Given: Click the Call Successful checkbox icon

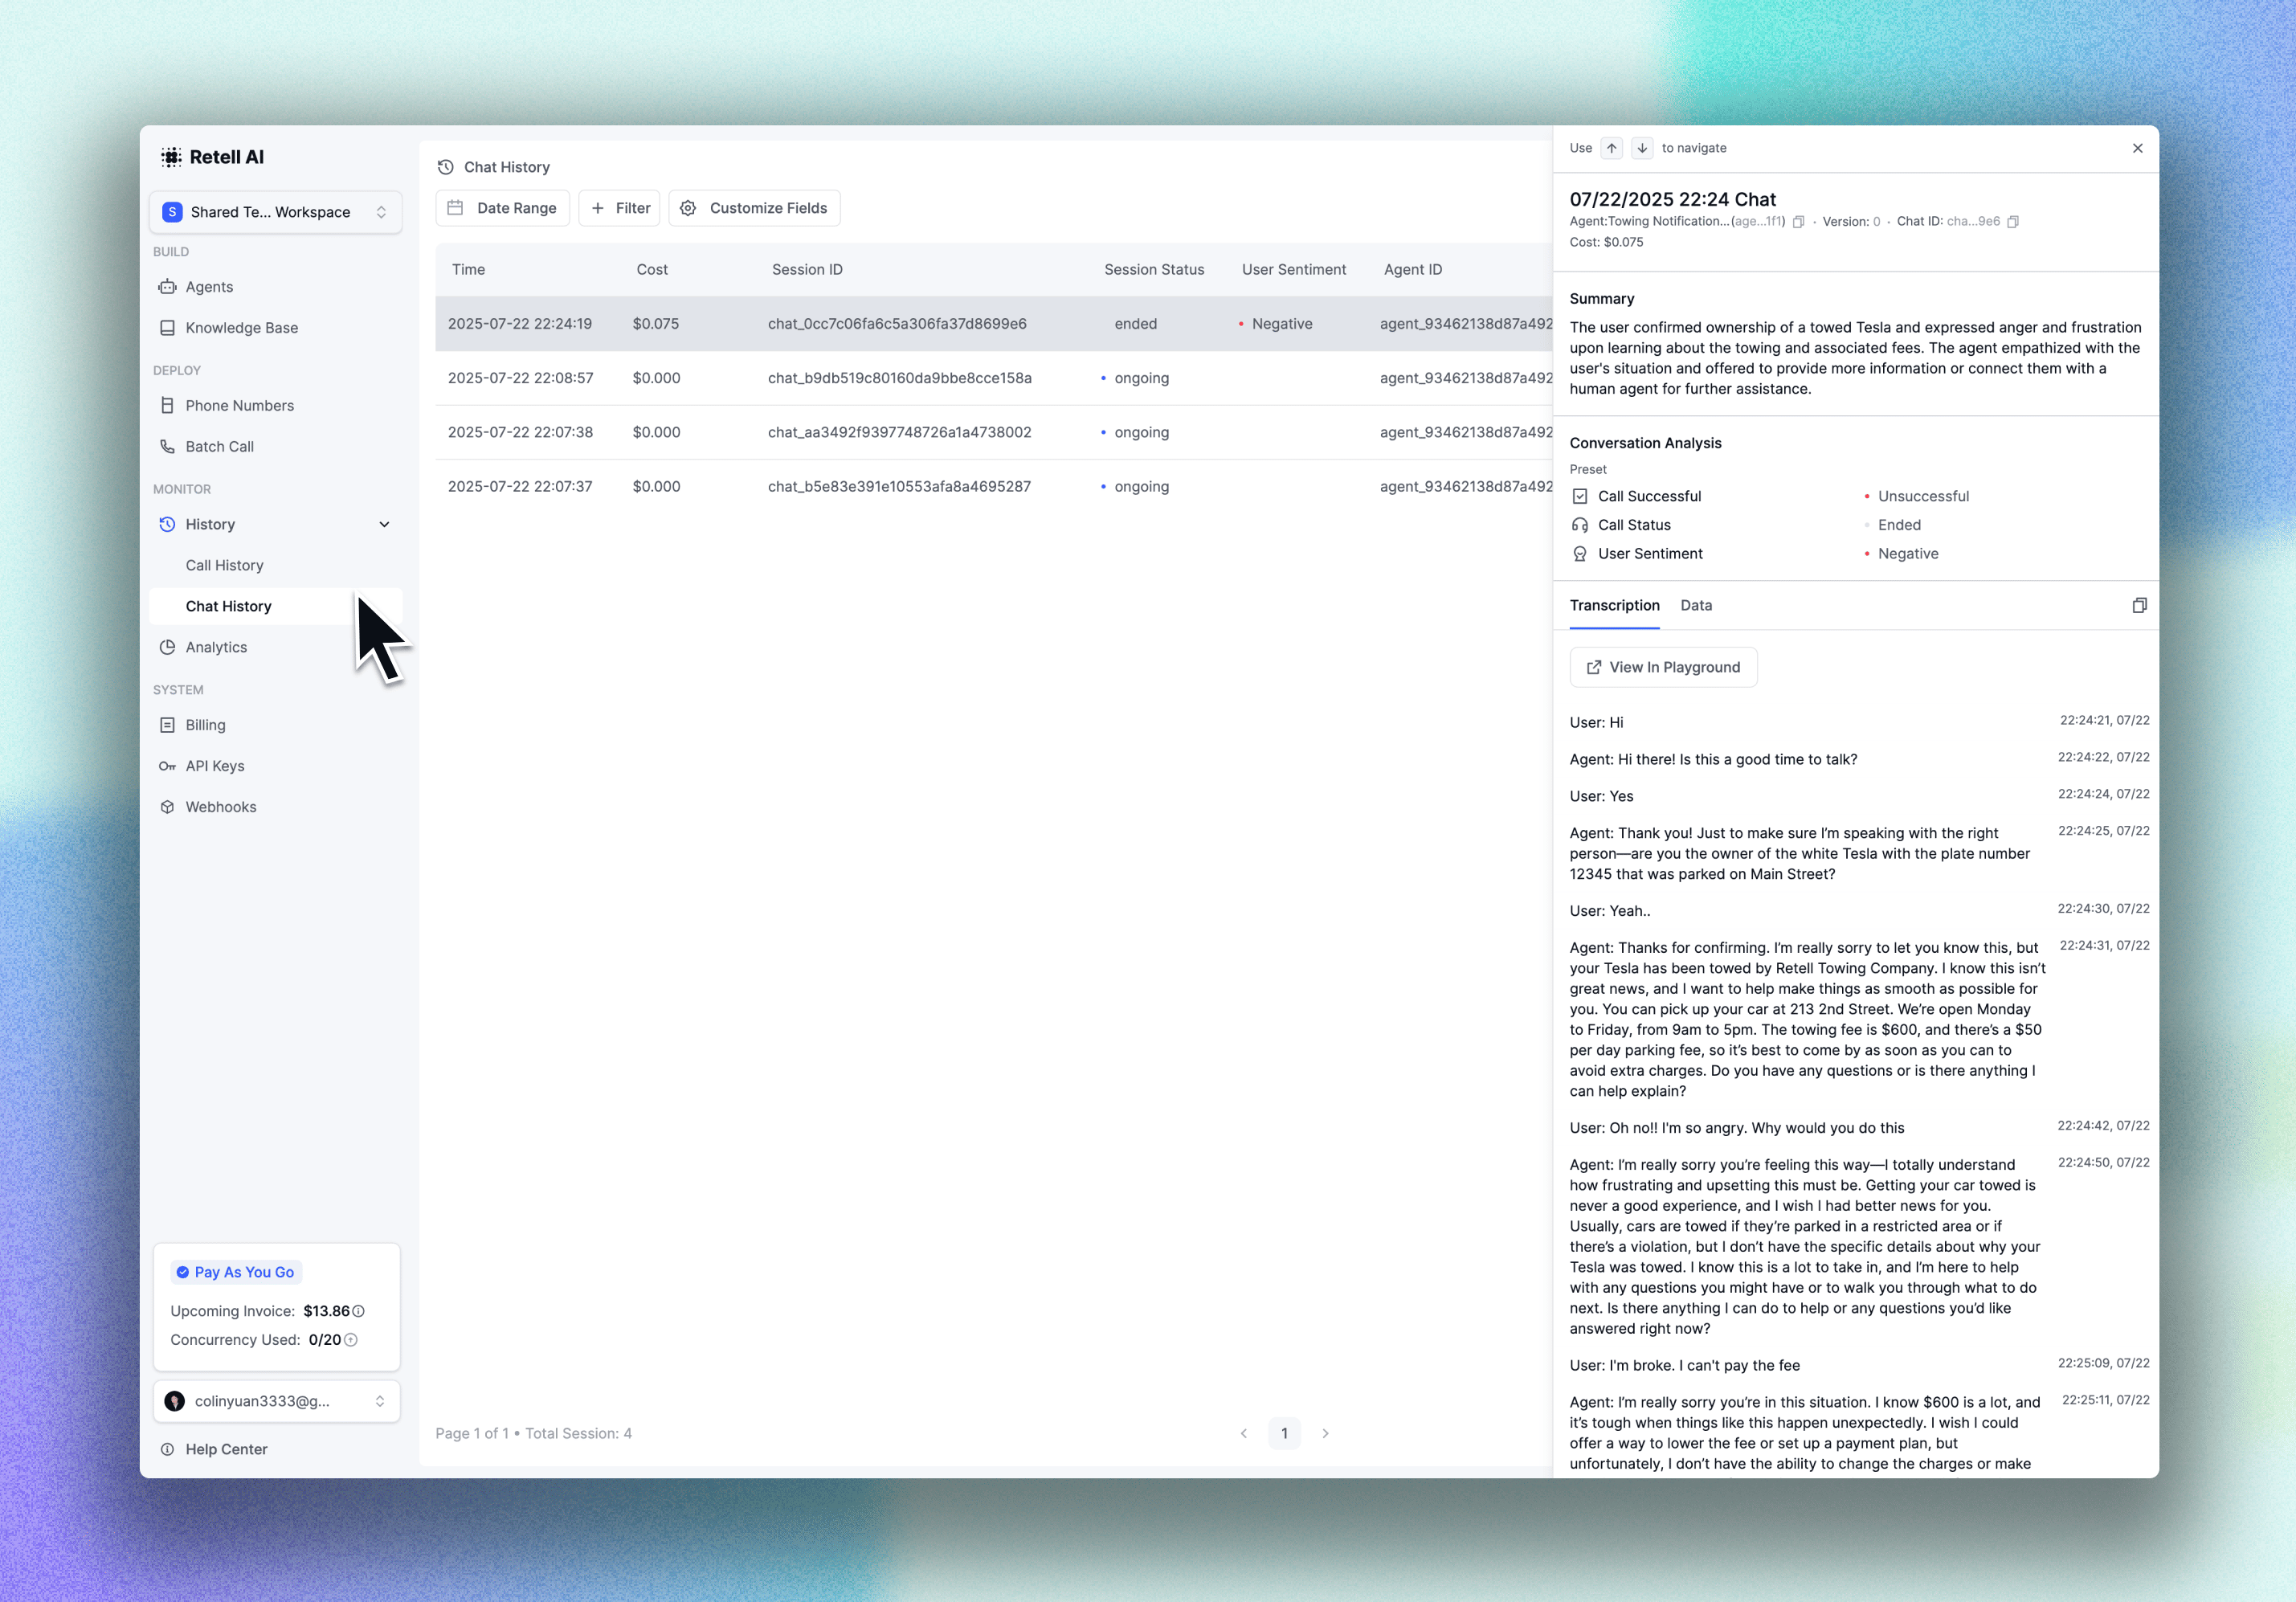Looking at the screenshot, I should 1580,497.
